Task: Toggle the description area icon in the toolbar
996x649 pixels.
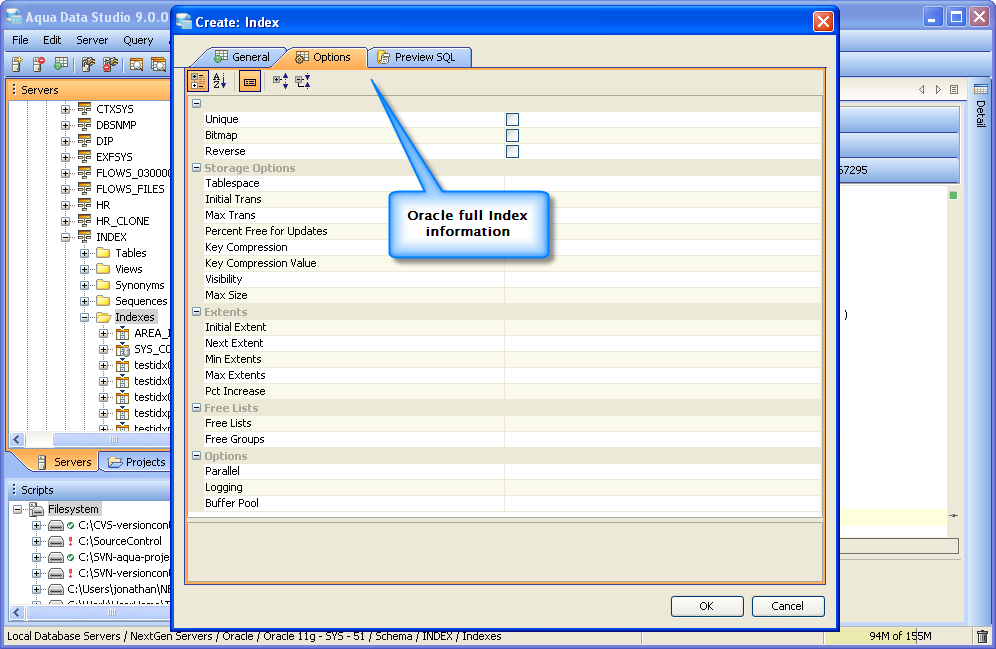Action: click(250, 81)
